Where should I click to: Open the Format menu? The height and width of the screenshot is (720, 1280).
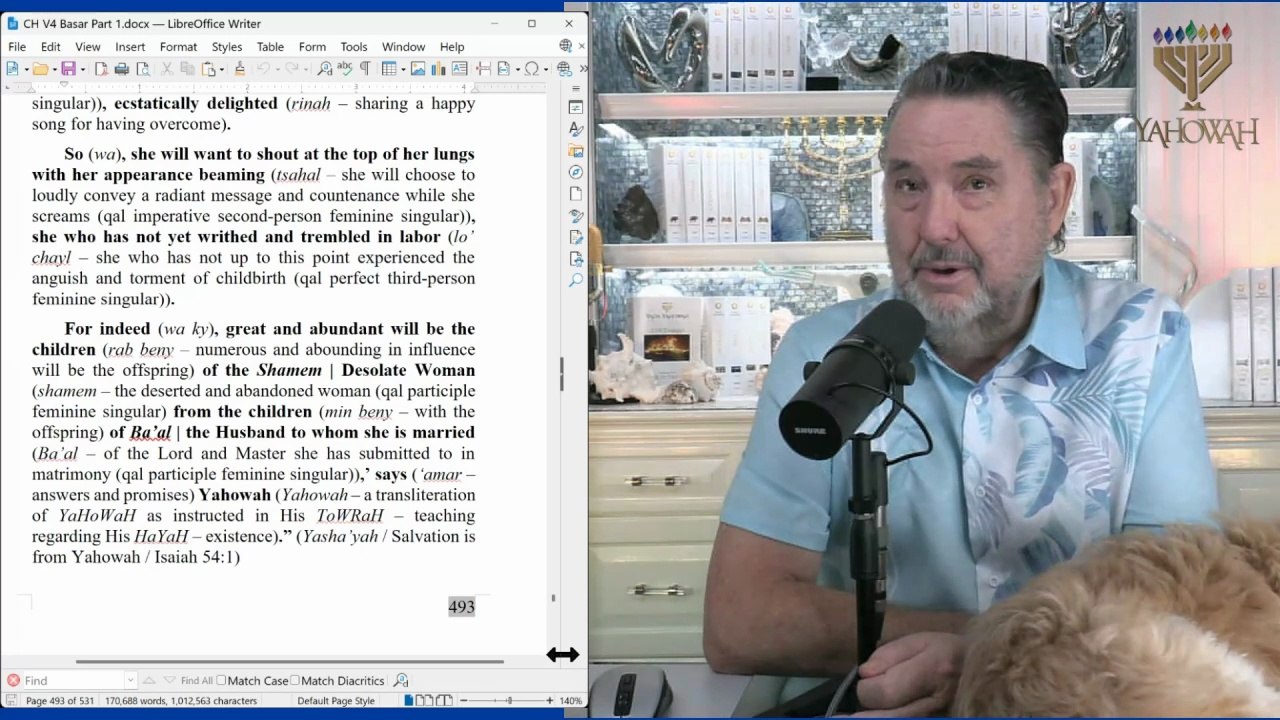pyautogui.click(x=178, y=47)
